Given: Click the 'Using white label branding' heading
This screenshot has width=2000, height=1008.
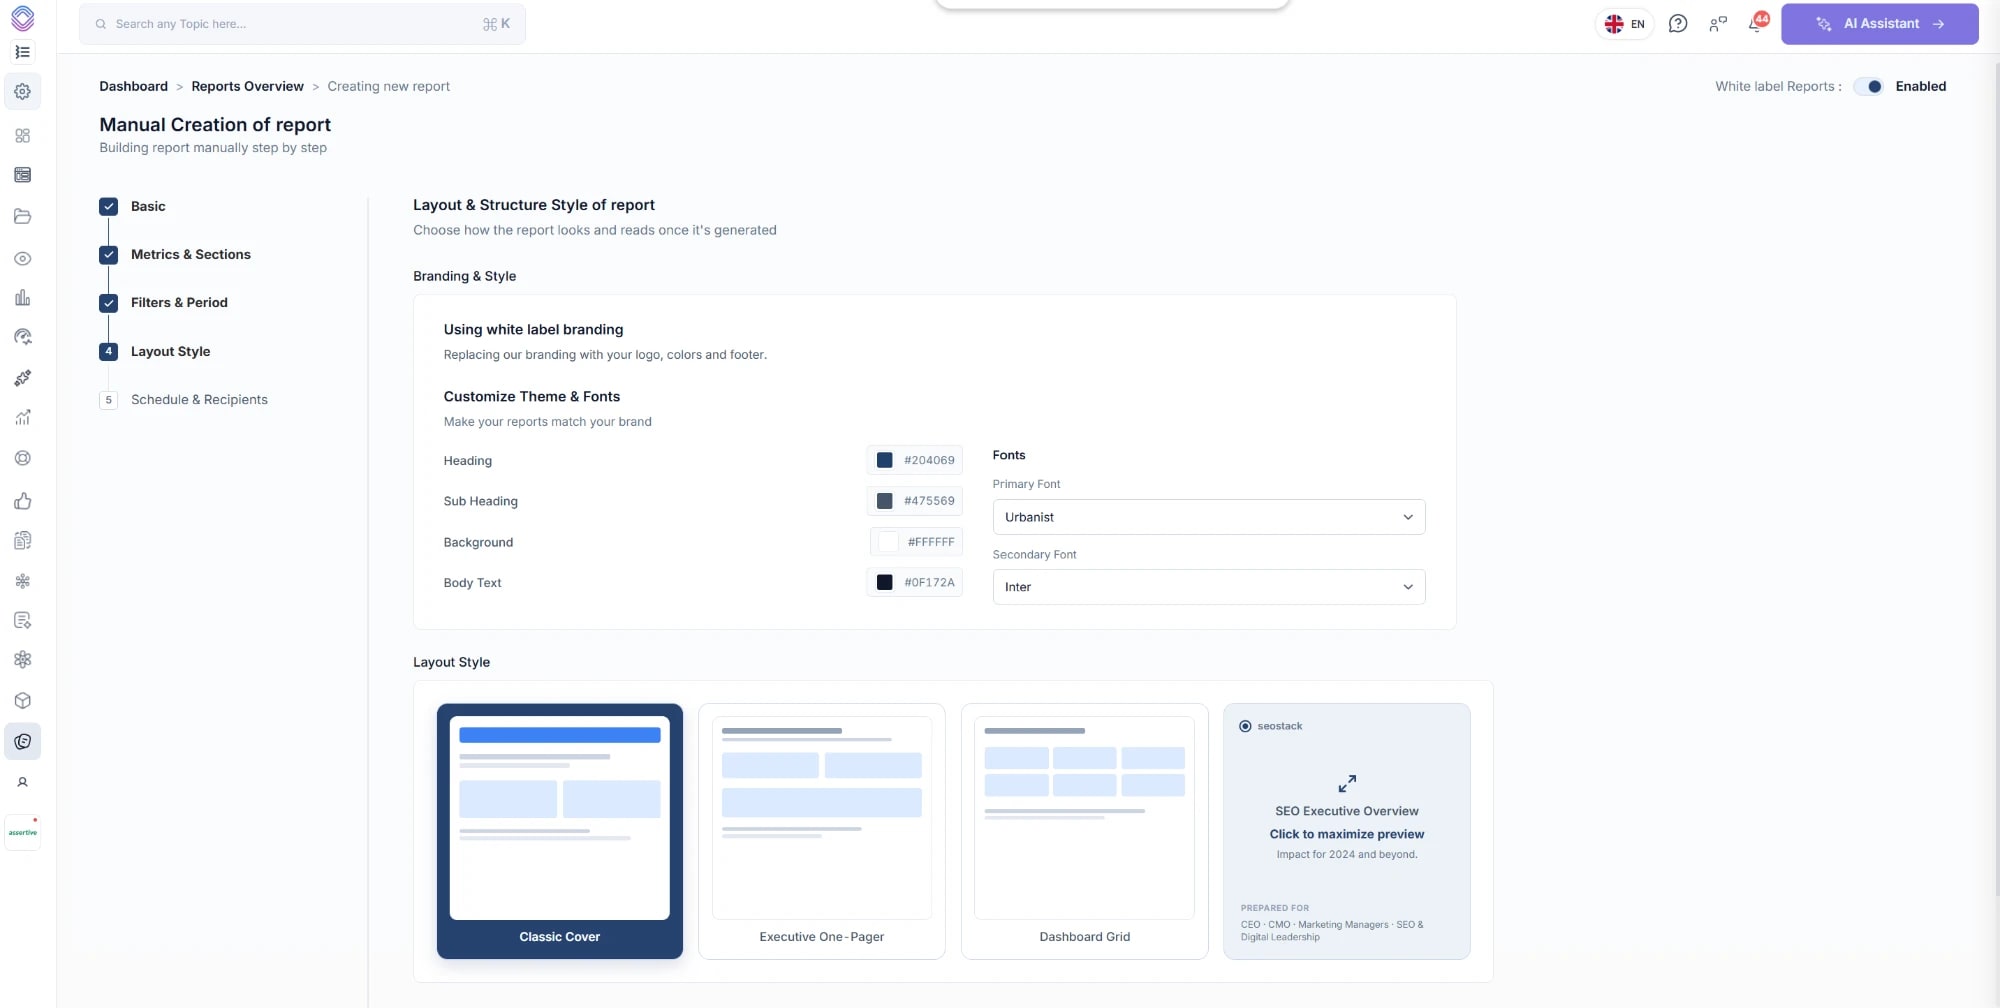Looking at the screenshot, I should click(533, 329).
